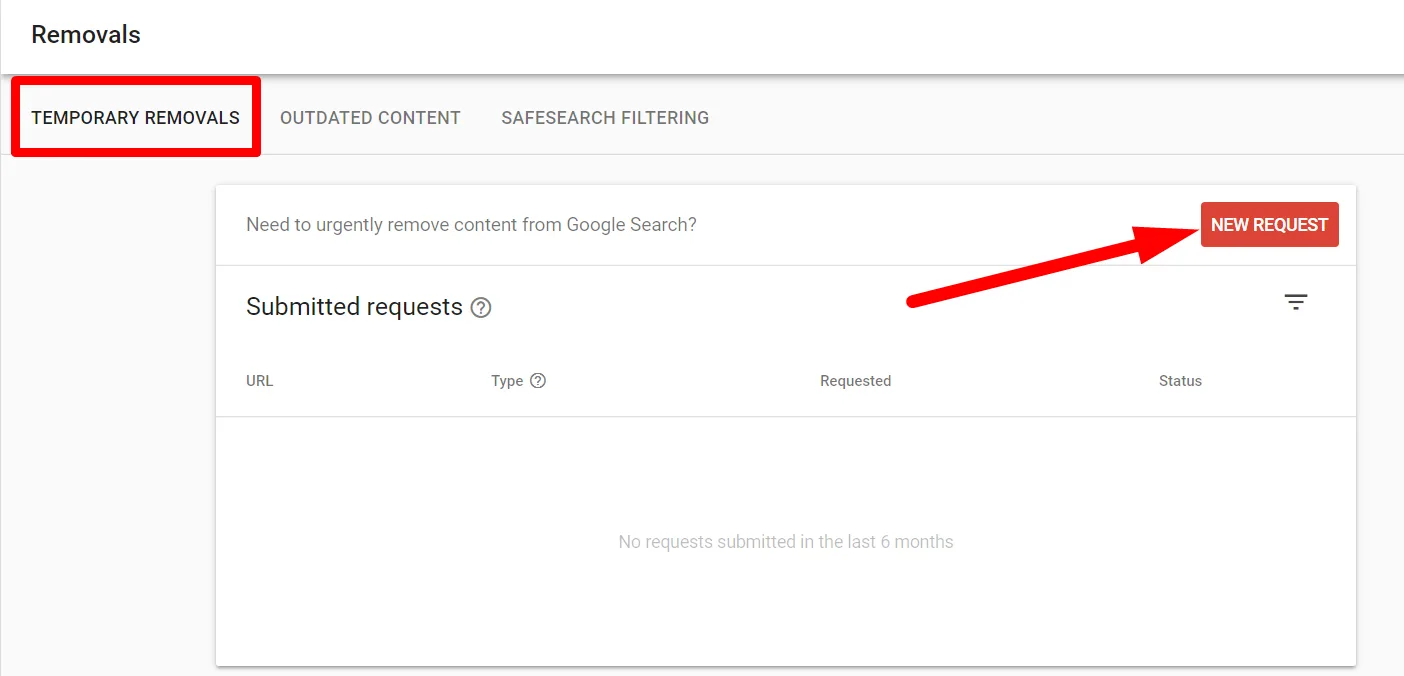
Task: Click the Type column header label
Action: (x=507, y=381)
